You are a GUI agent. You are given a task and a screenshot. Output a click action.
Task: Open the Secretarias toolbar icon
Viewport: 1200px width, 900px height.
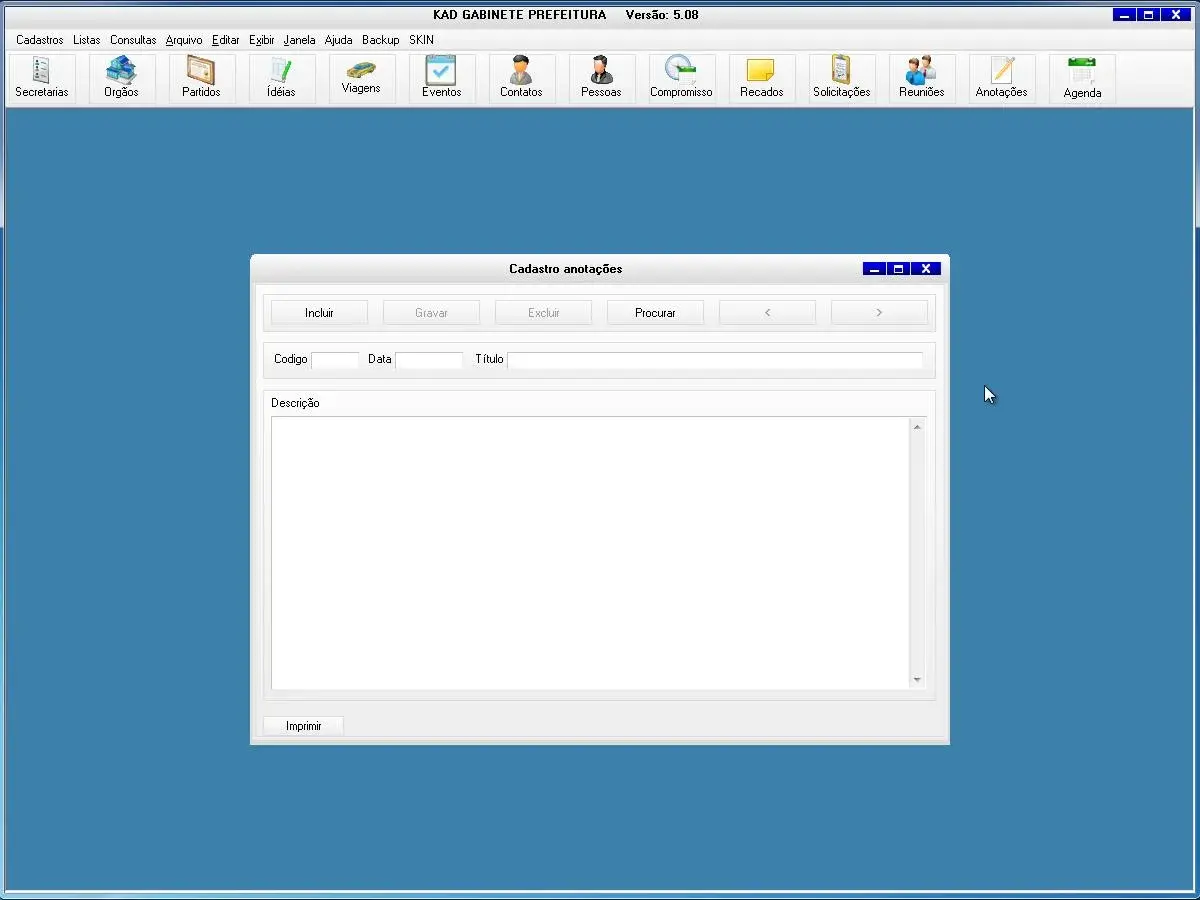pos(42,78)
